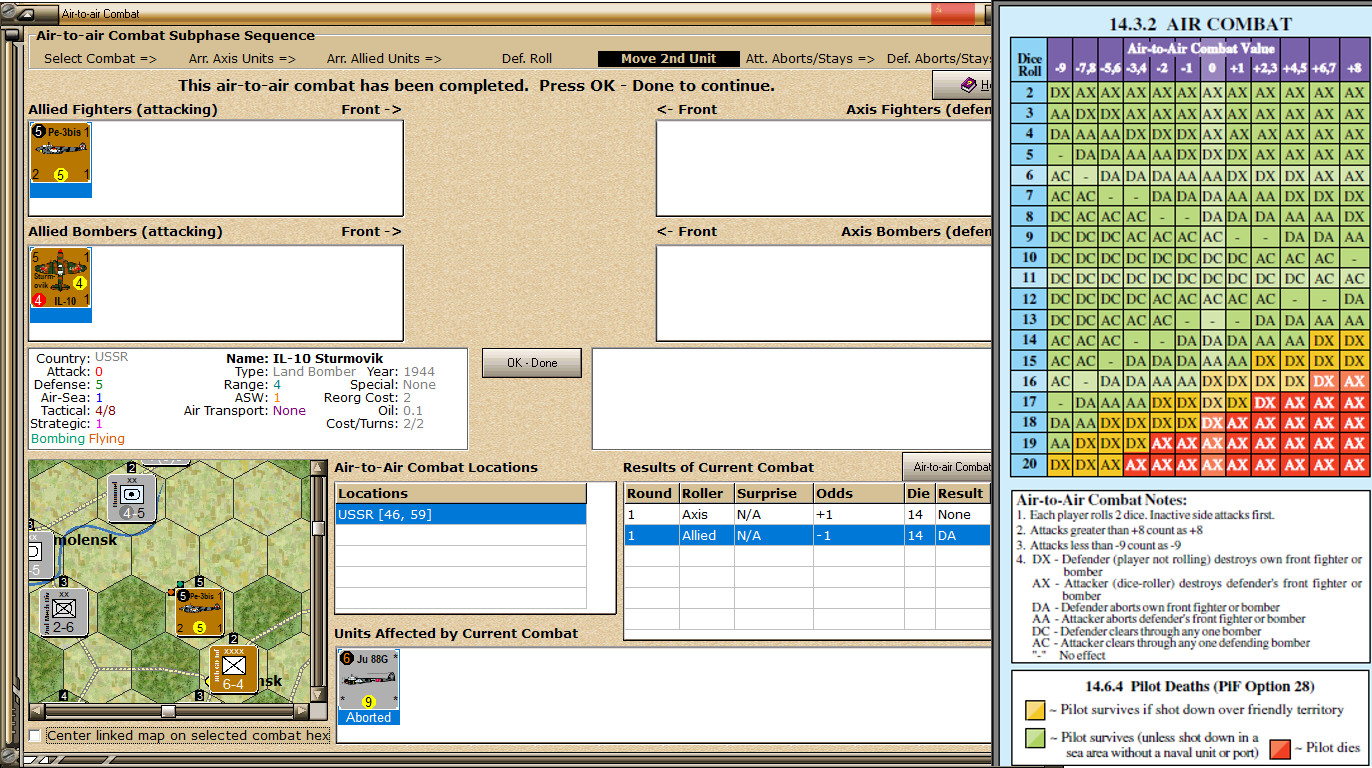
Task: Click the map's vertical scrollbar thumb
Action: [319, 527]
